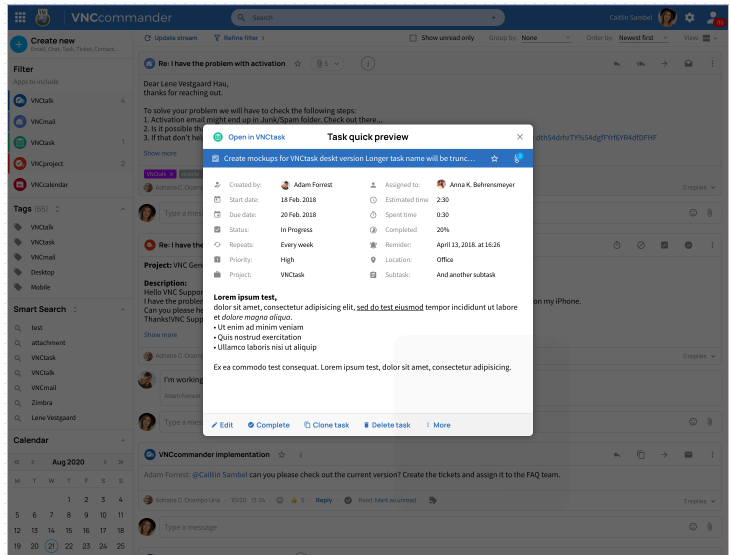Open Group by None dropdown
The width and height of the screenshot is (731, 555).
(545, 38)
